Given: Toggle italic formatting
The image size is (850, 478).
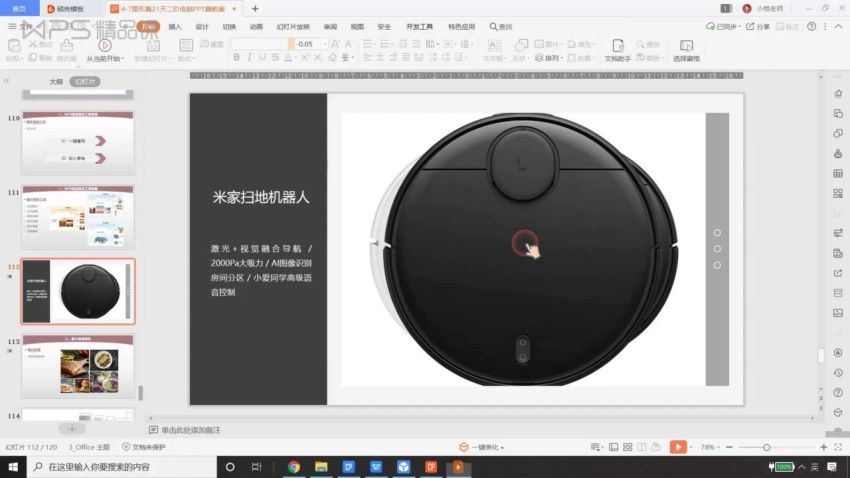Looking at the screenshot, I should 249,57.
